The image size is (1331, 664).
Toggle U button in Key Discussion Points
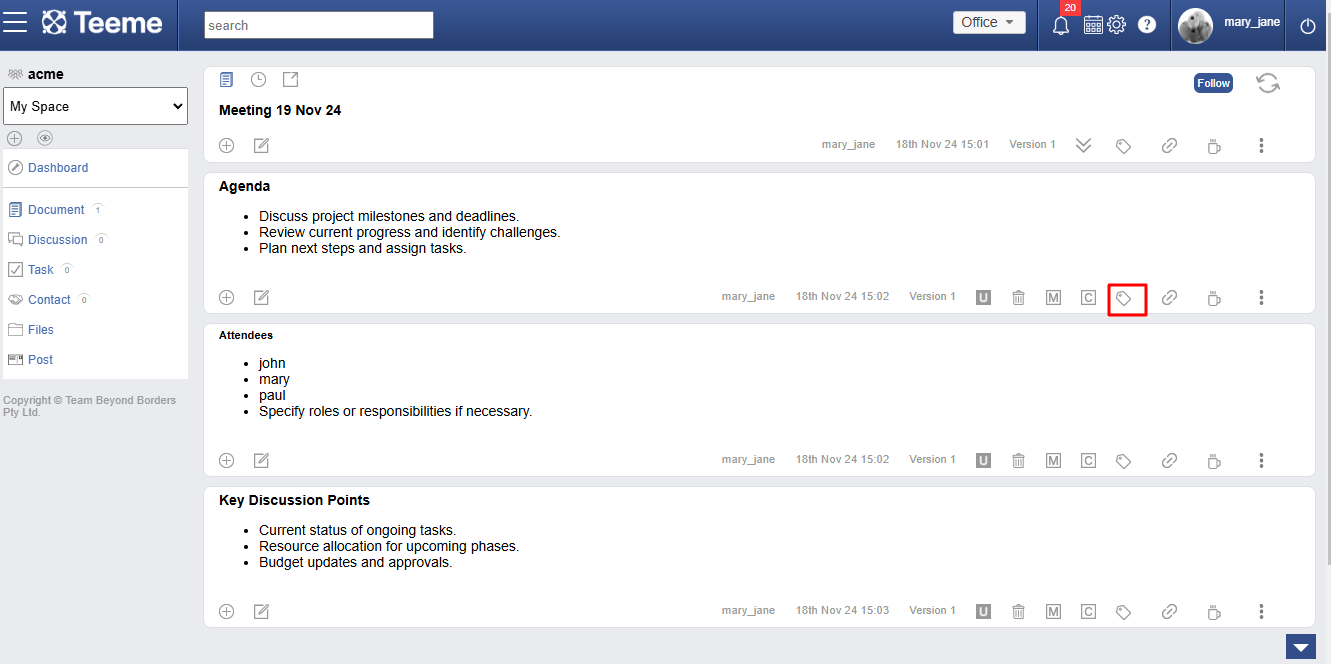pyautogui.click(x=983, y=611)
